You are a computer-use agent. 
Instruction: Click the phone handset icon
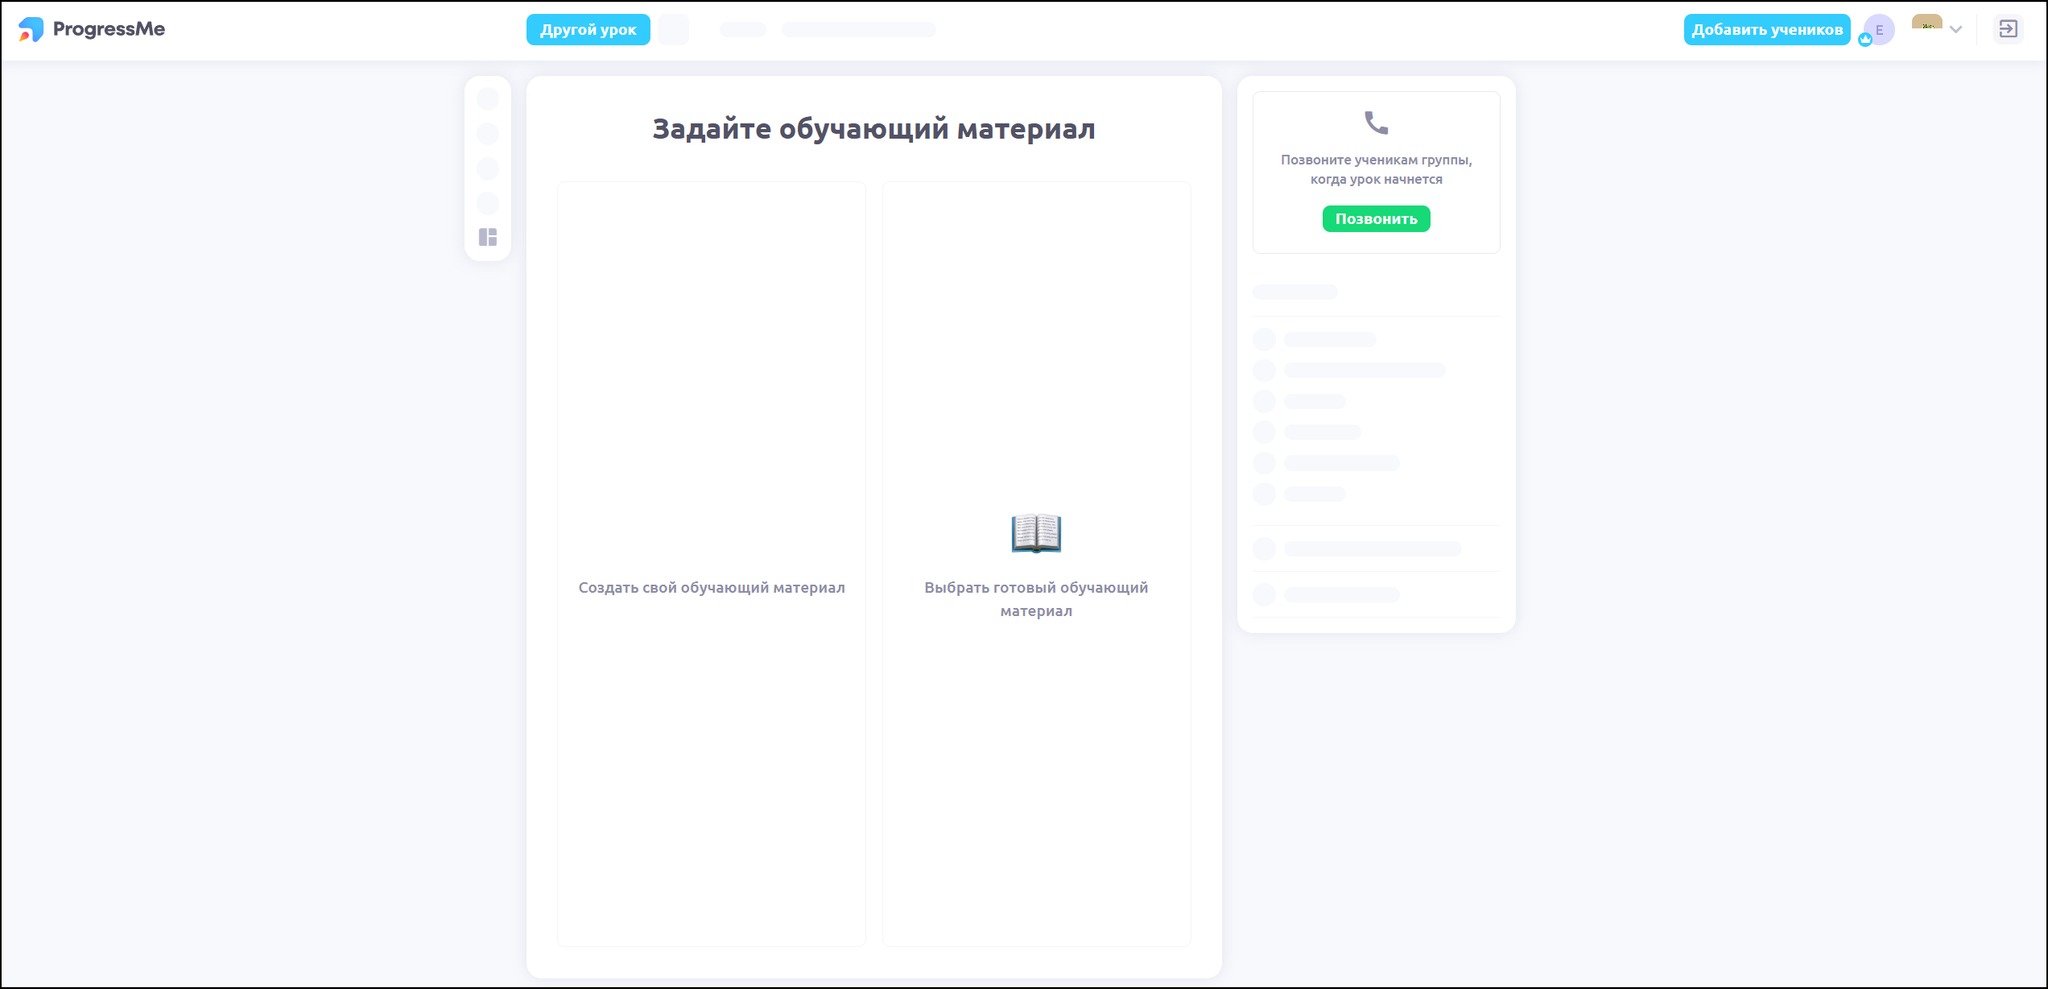[1376, 123]
